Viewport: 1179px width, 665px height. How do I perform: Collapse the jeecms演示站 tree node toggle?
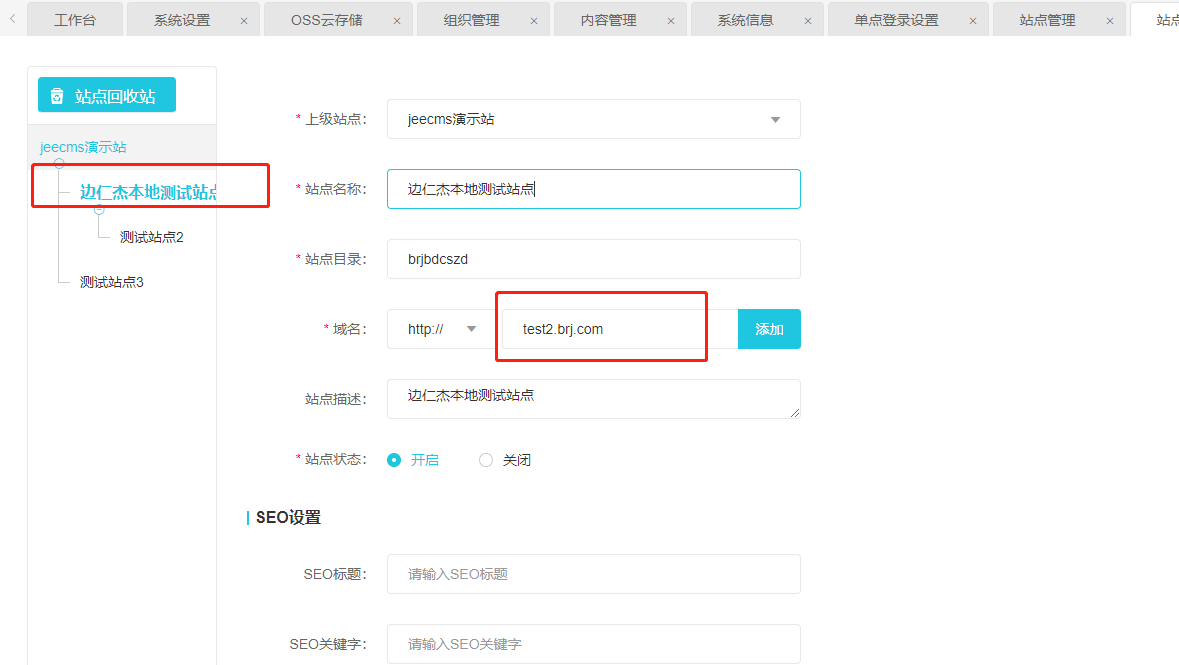coord(59,163)
